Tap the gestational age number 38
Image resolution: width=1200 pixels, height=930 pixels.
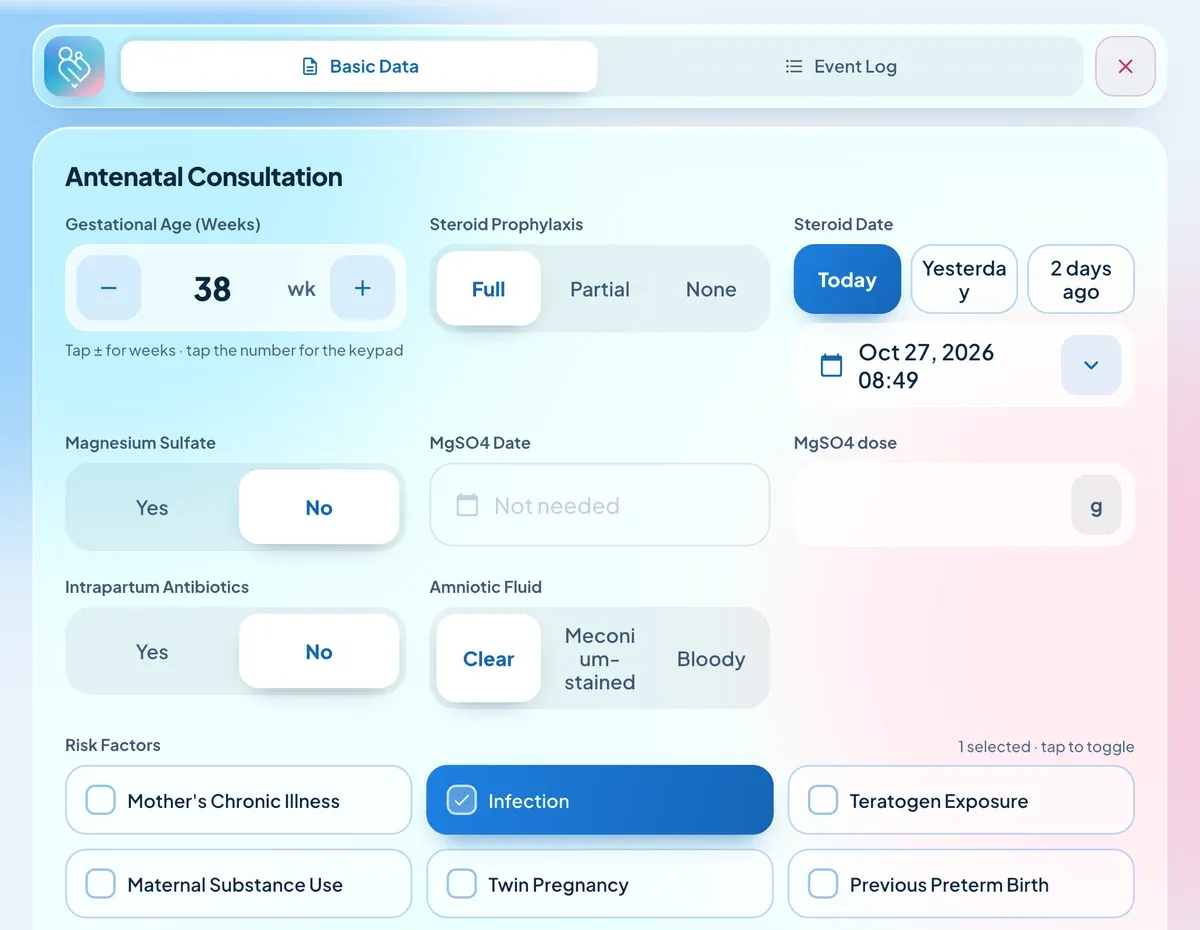pos(212,289)
